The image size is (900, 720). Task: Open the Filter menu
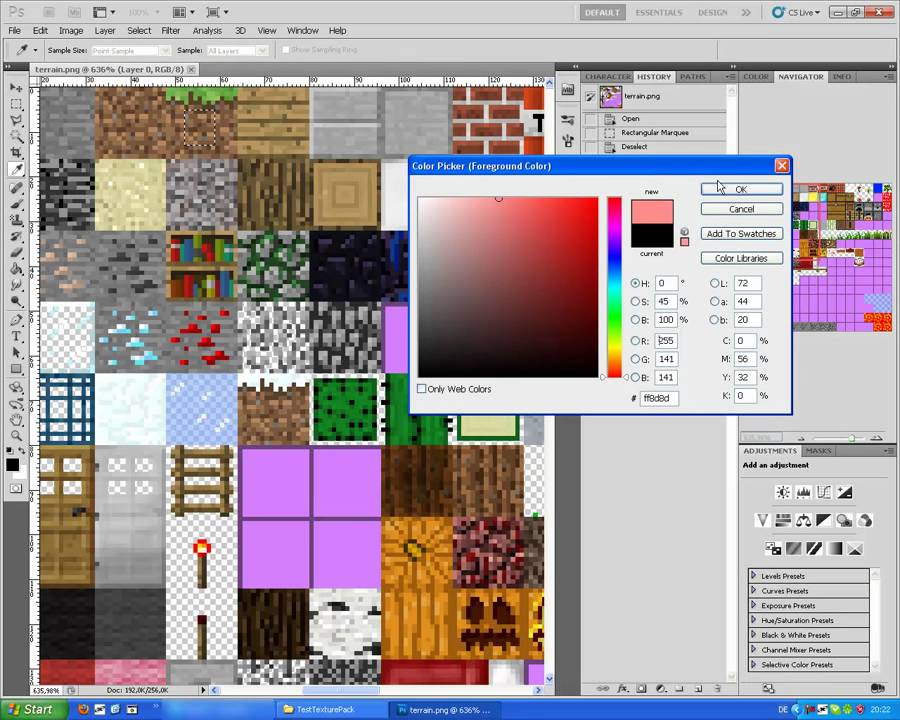(170, 30)
